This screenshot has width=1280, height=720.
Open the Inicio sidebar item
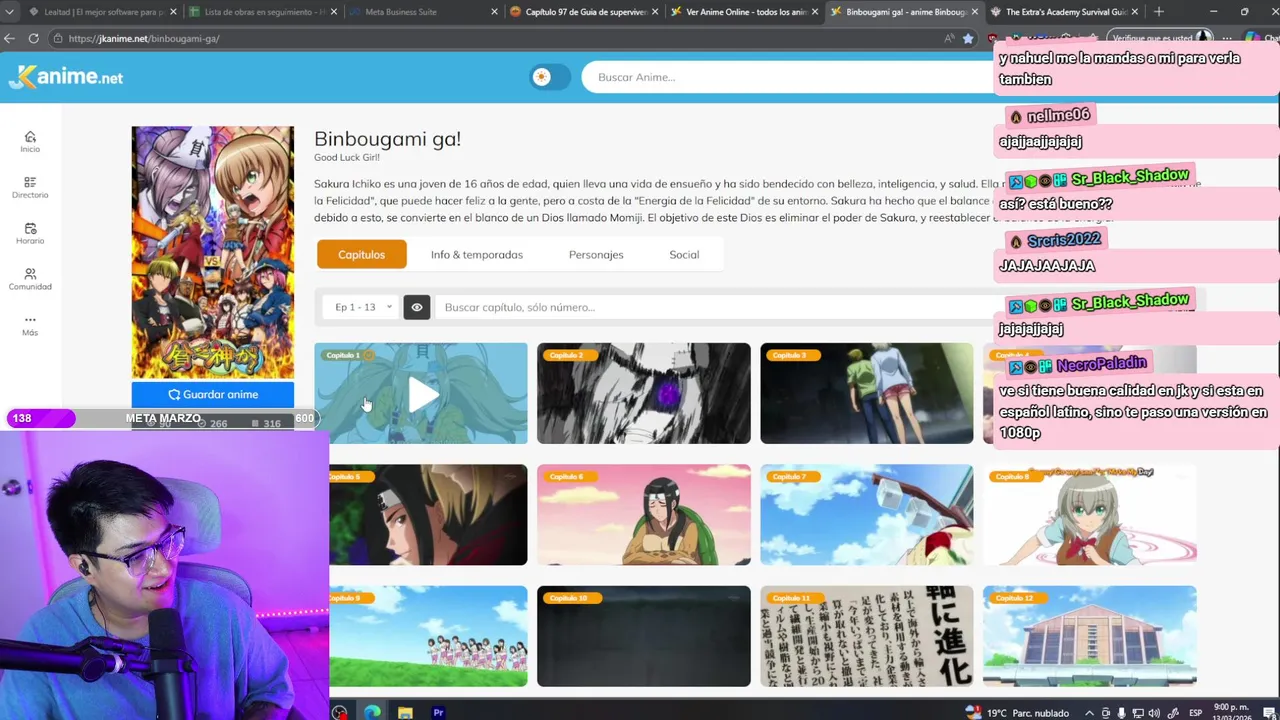click(30, 142)
